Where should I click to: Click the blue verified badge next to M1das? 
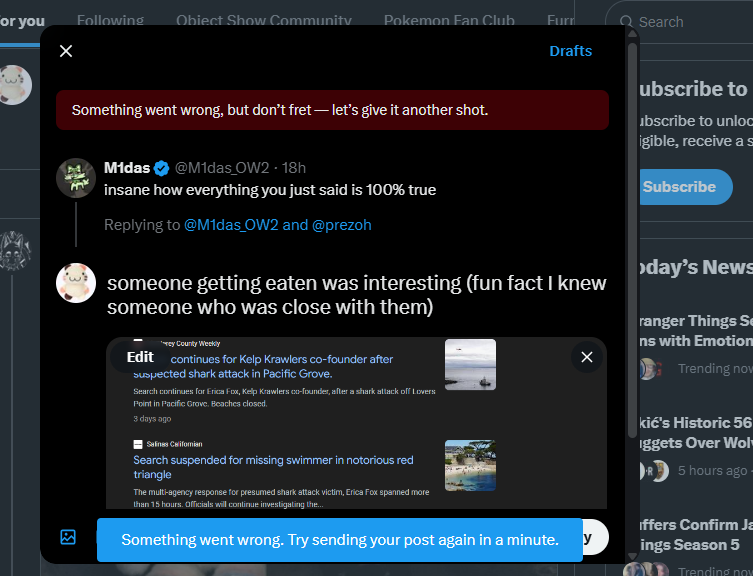161,168
